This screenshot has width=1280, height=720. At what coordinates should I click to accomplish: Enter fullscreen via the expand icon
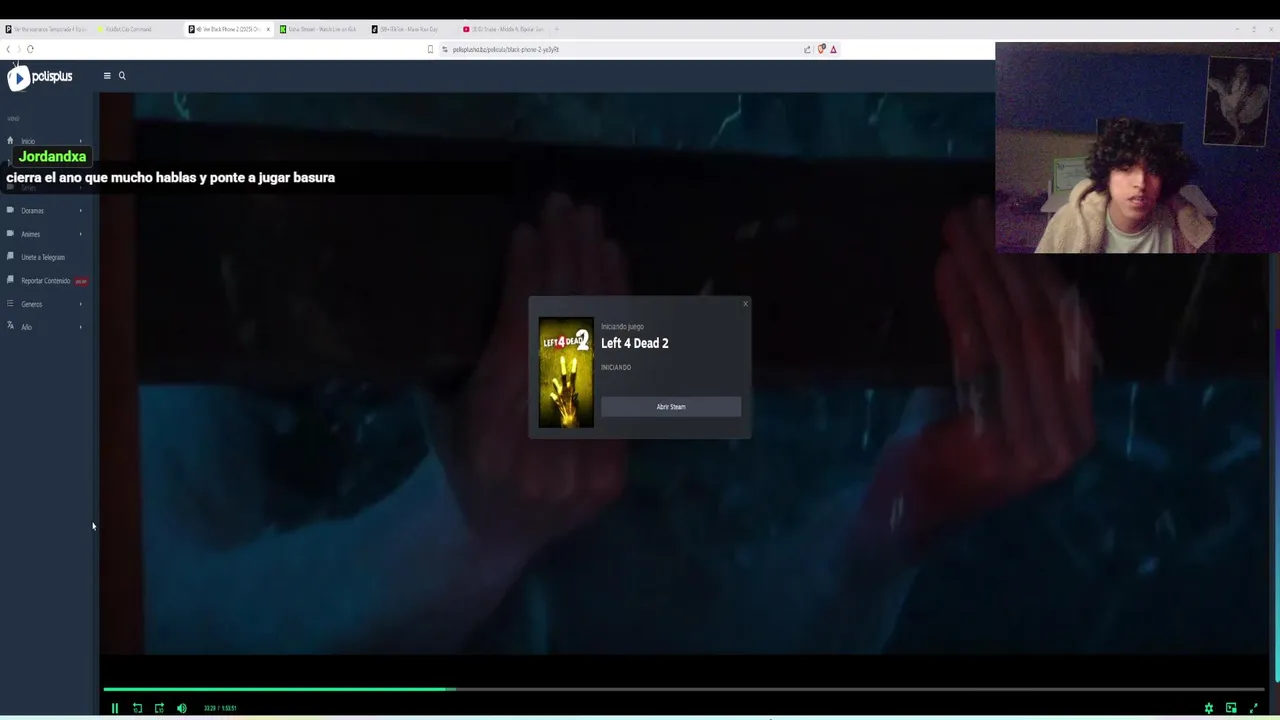click(1254, 708)
